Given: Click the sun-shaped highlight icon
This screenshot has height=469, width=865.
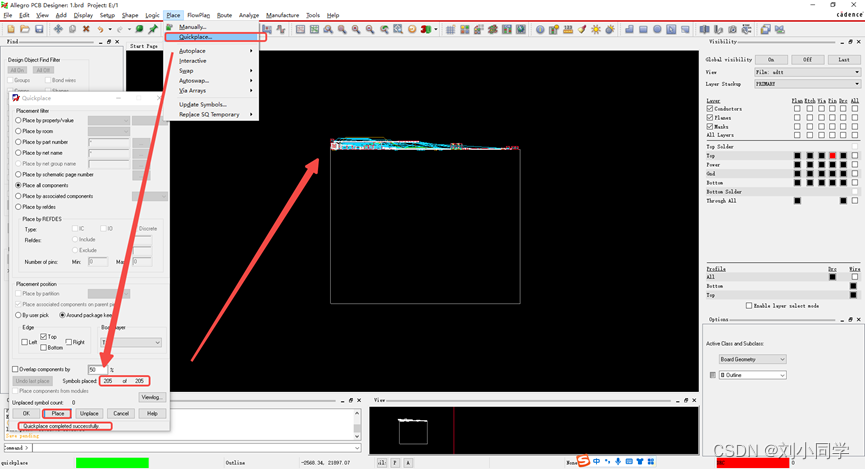Looking at the screenshot, I should click(x=596, y=30).
